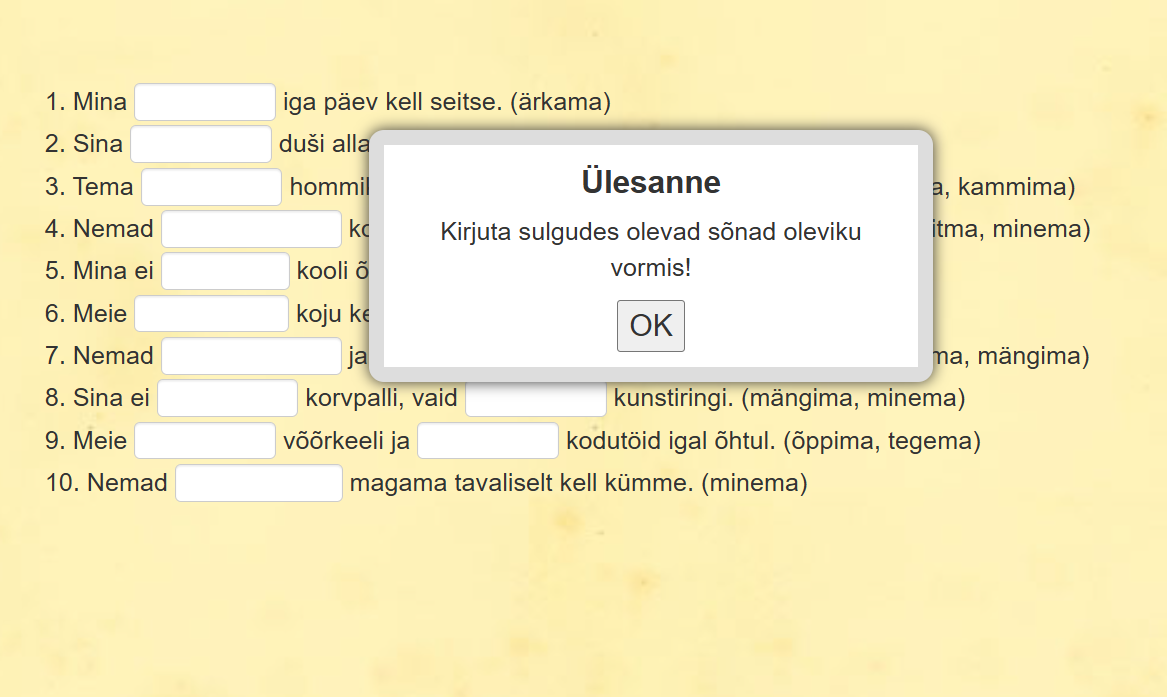Focus the blank field after "1. Mina"
This screenshot has width=1167, height=697.
coord(205,102)
